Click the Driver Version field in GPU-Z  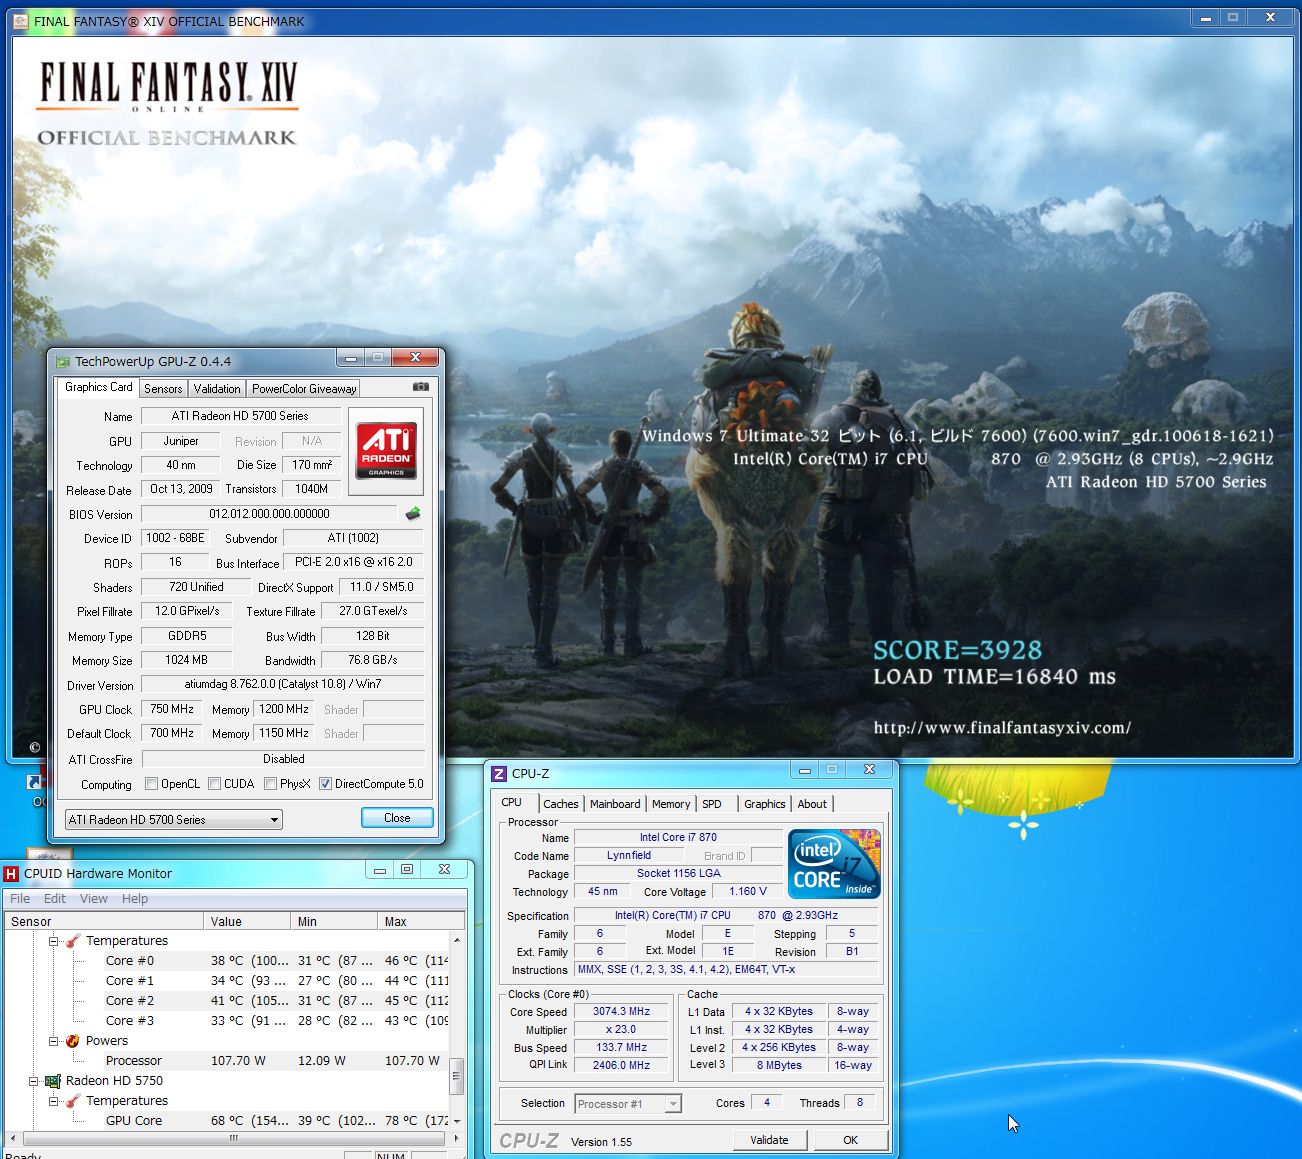click(x=283, y=684)
